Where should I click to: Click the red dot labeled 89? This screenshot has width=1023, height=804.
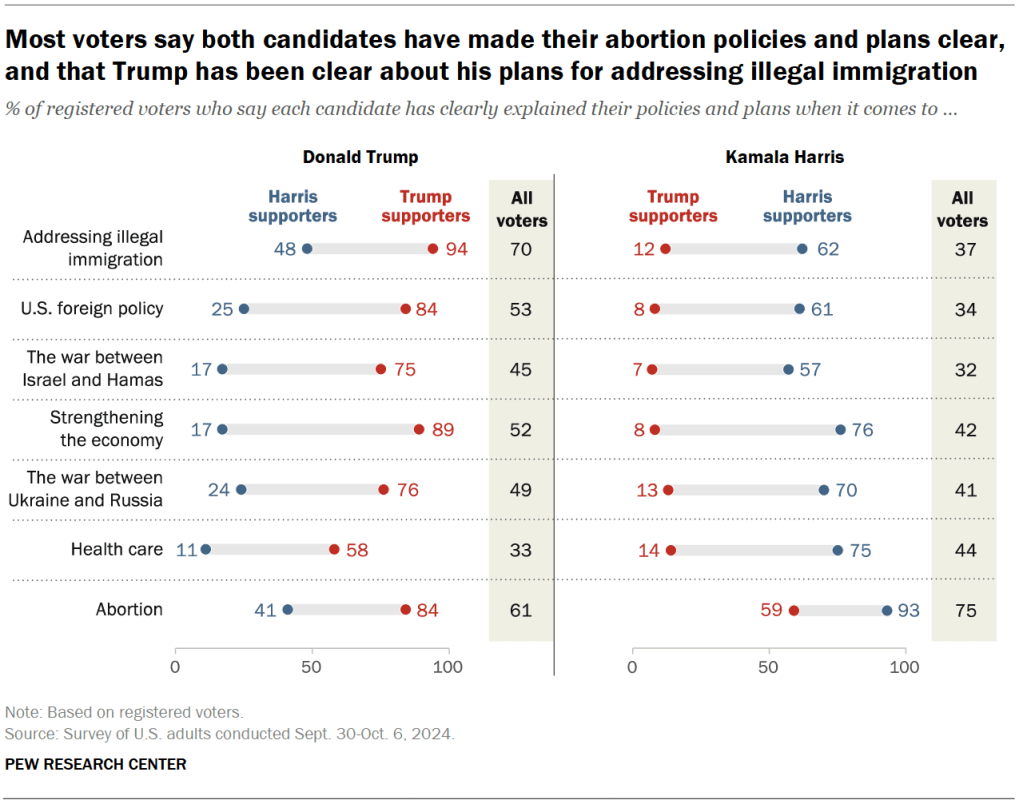point(418,429)
